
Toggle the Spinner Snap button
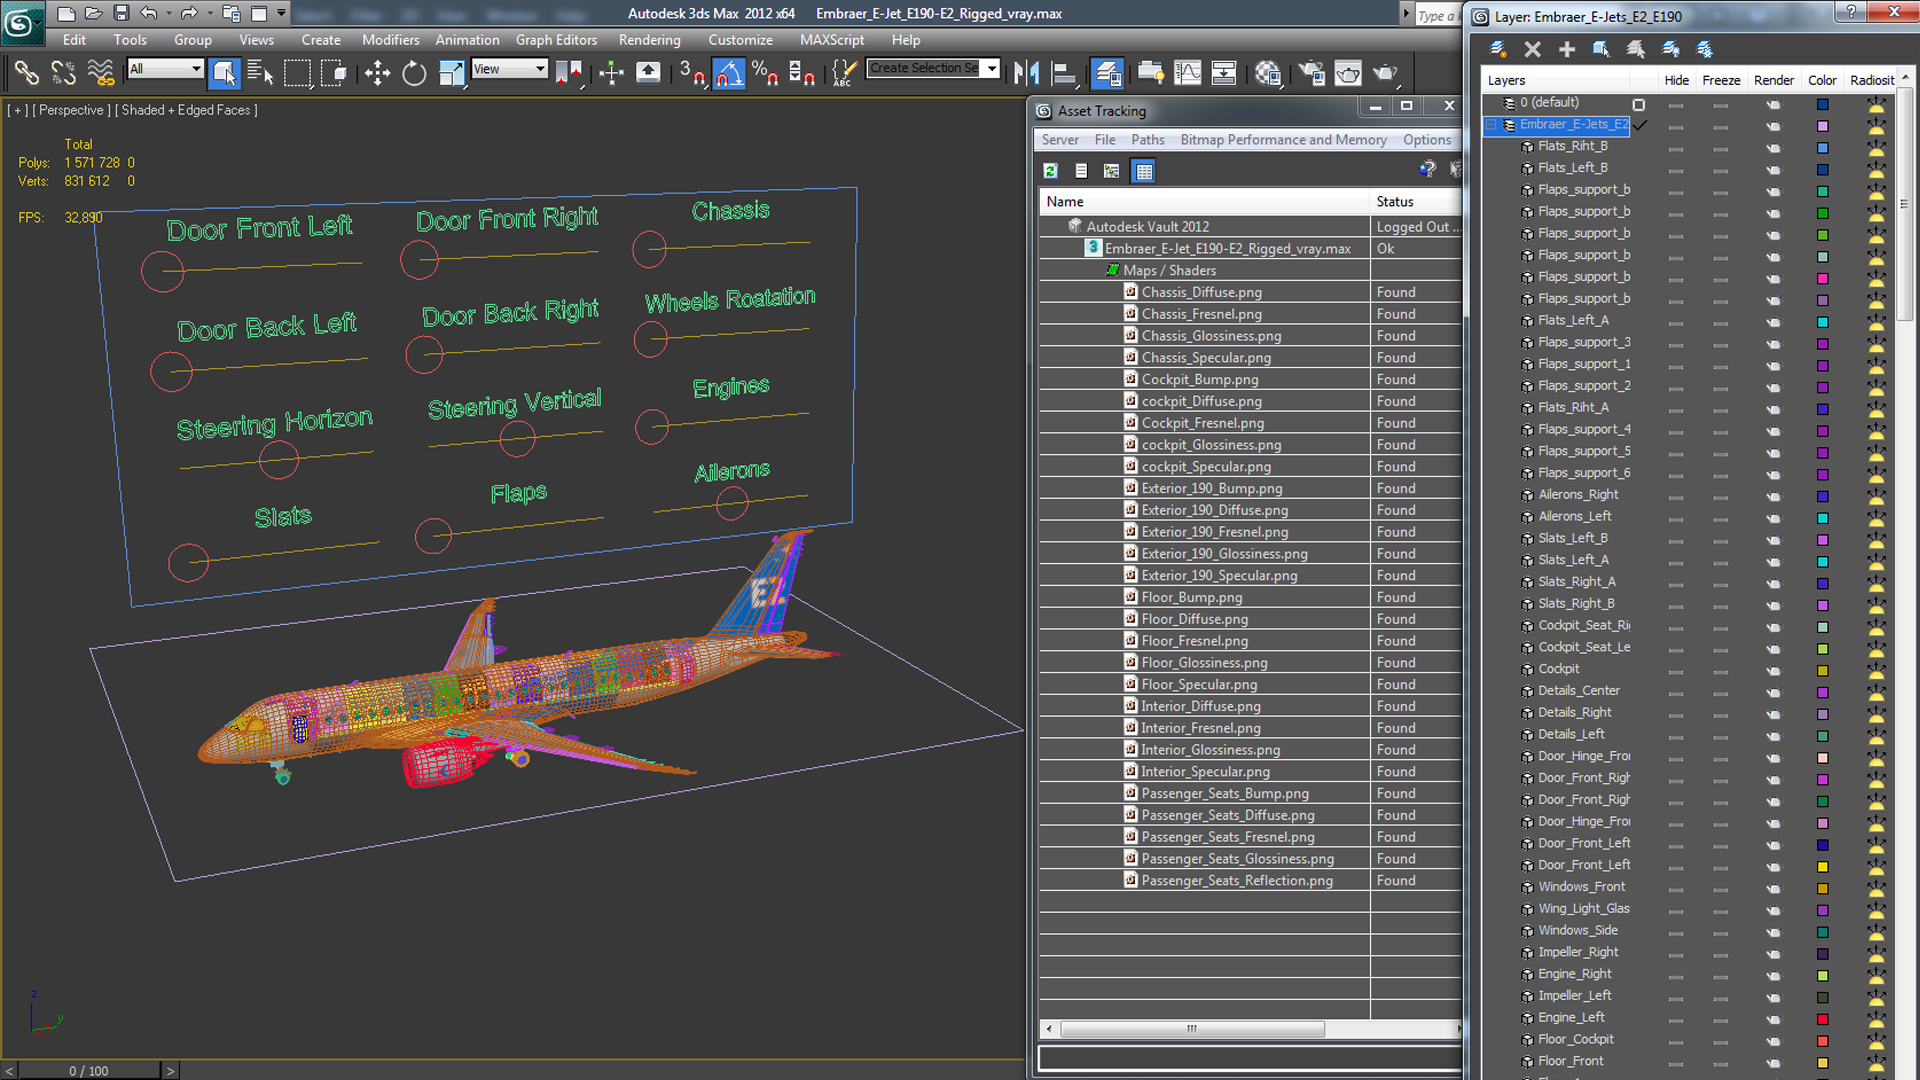coord(802,72)
